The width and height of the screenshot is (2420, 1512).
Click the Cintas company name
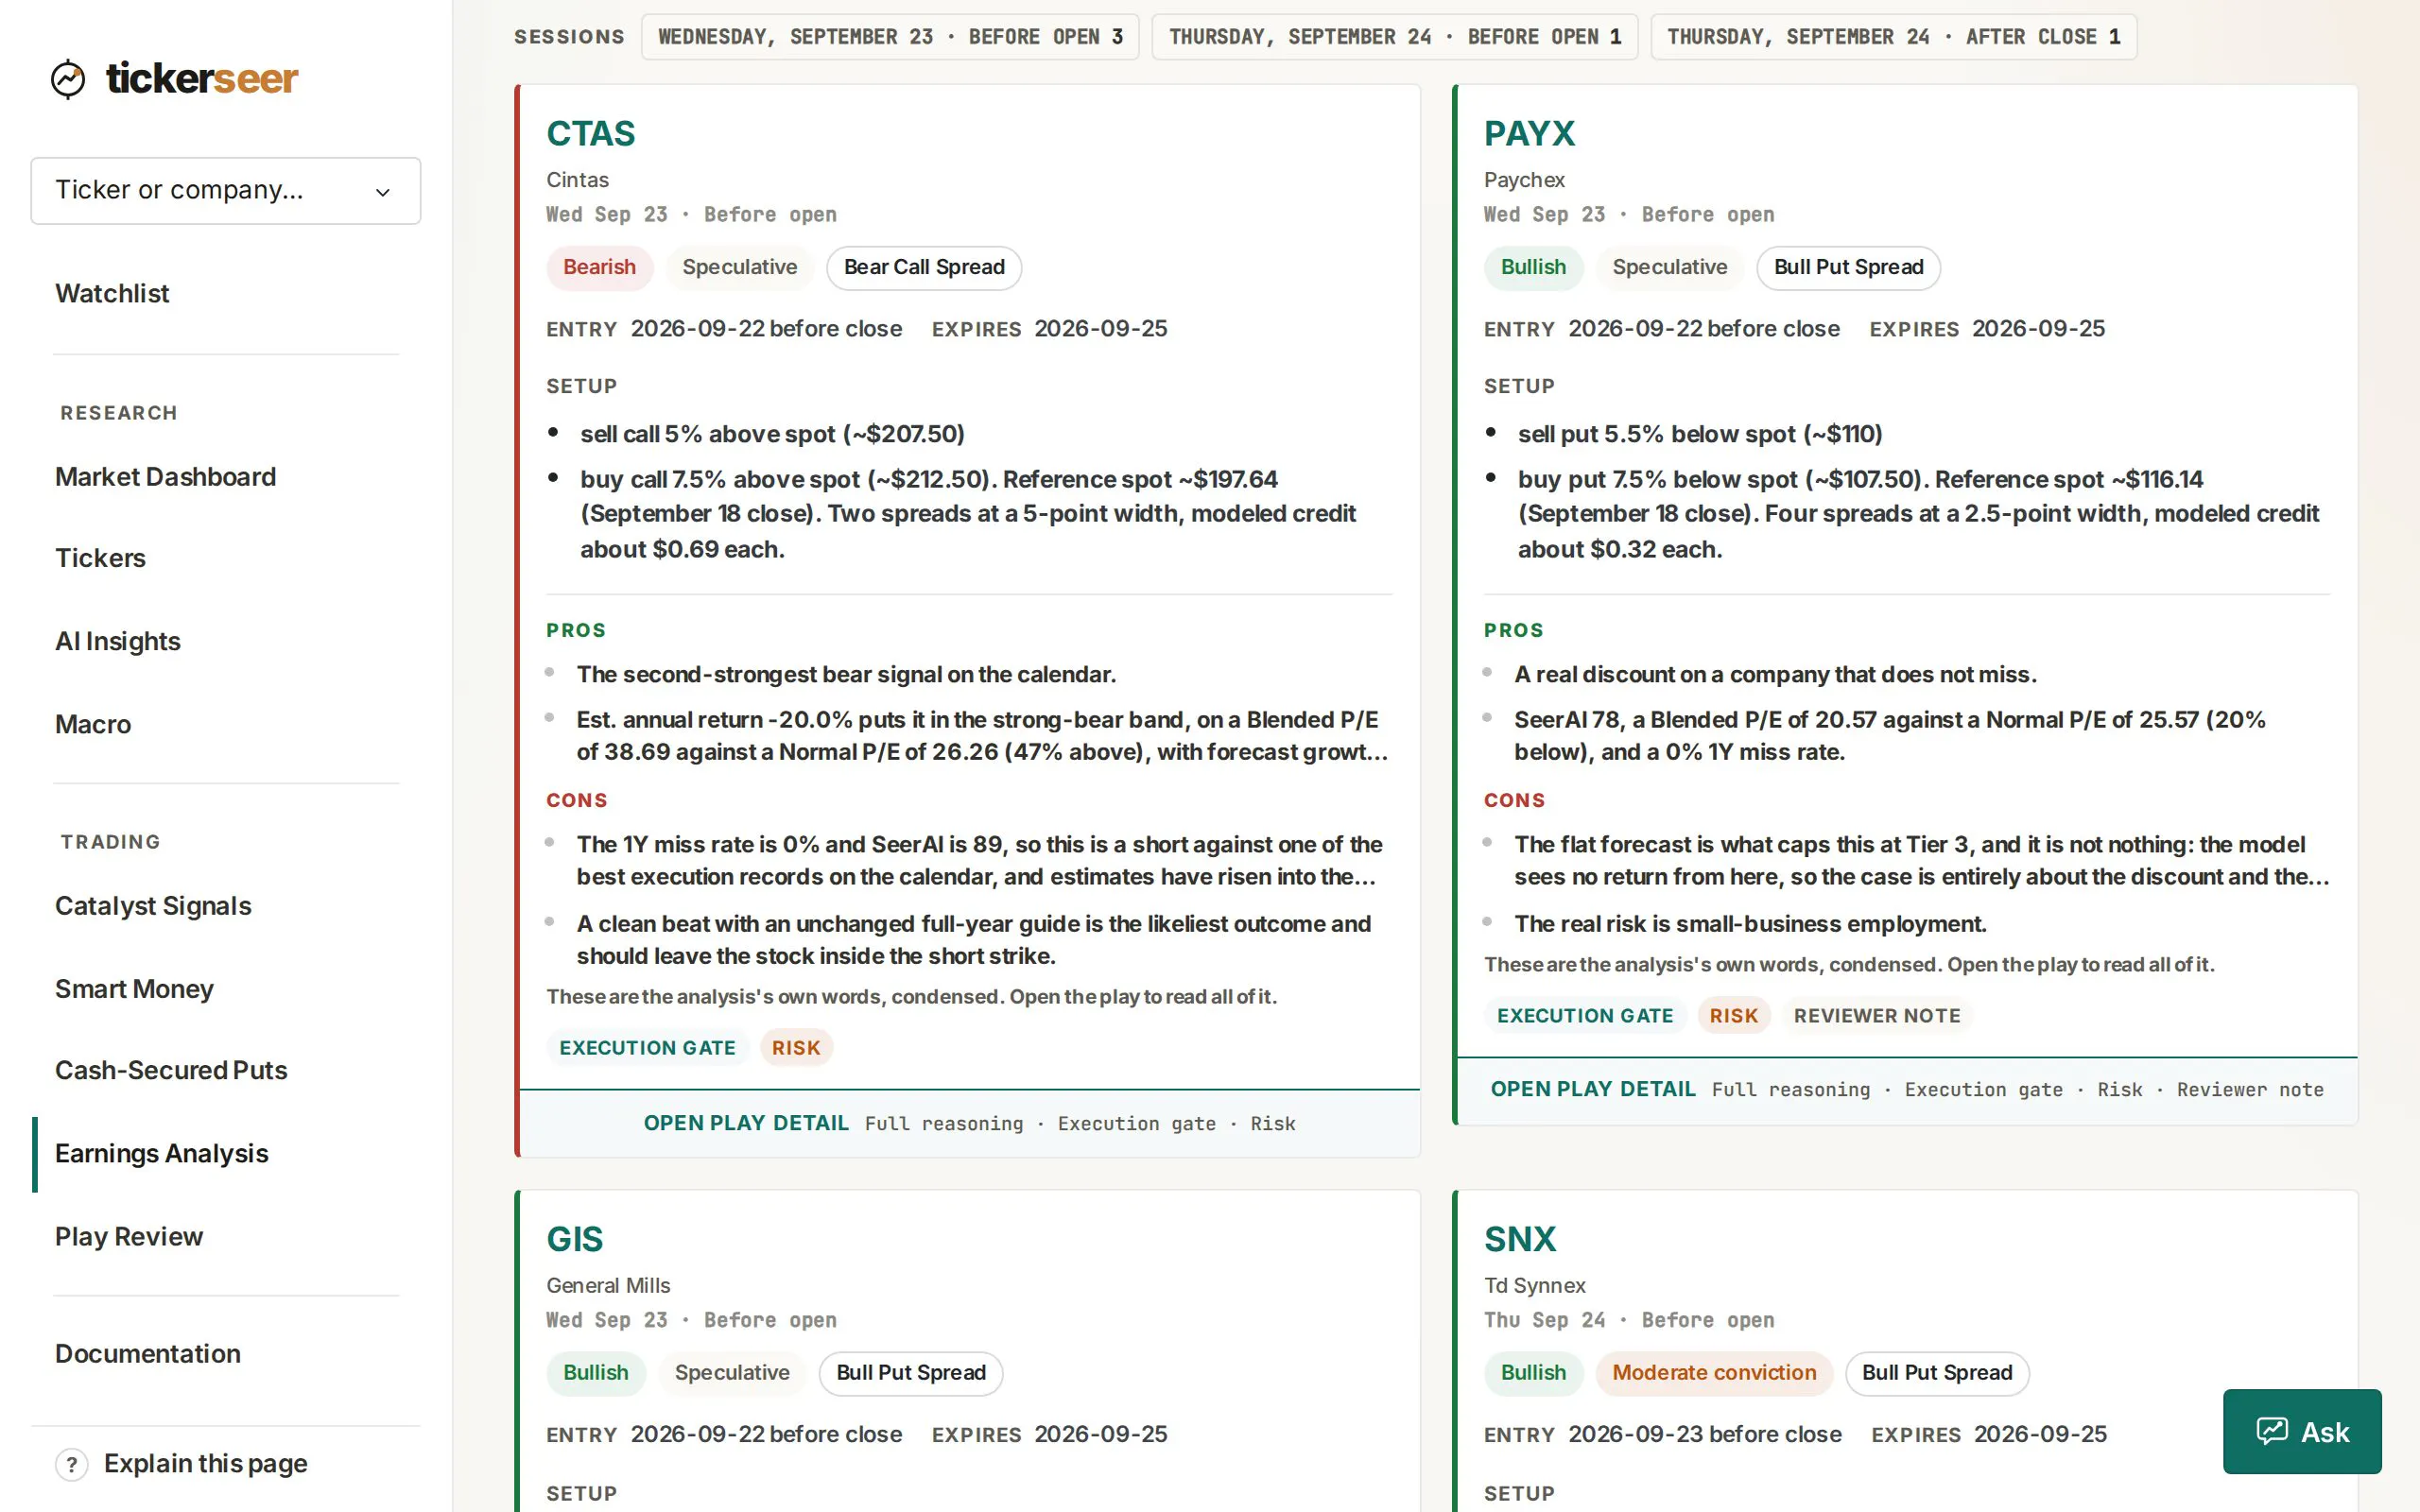click(x=577, y=180)
